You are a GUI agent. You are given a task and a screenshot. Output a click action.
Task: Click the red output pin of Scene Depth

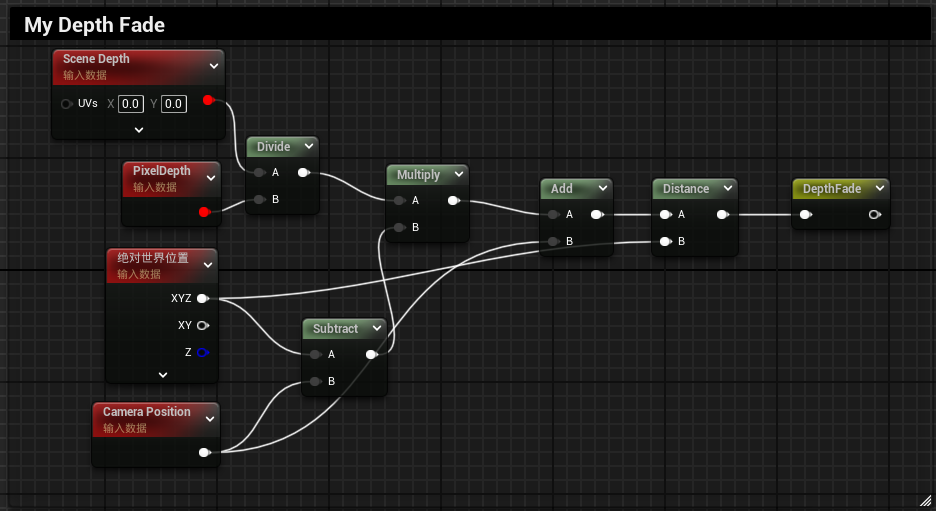[x=208, y=100]
